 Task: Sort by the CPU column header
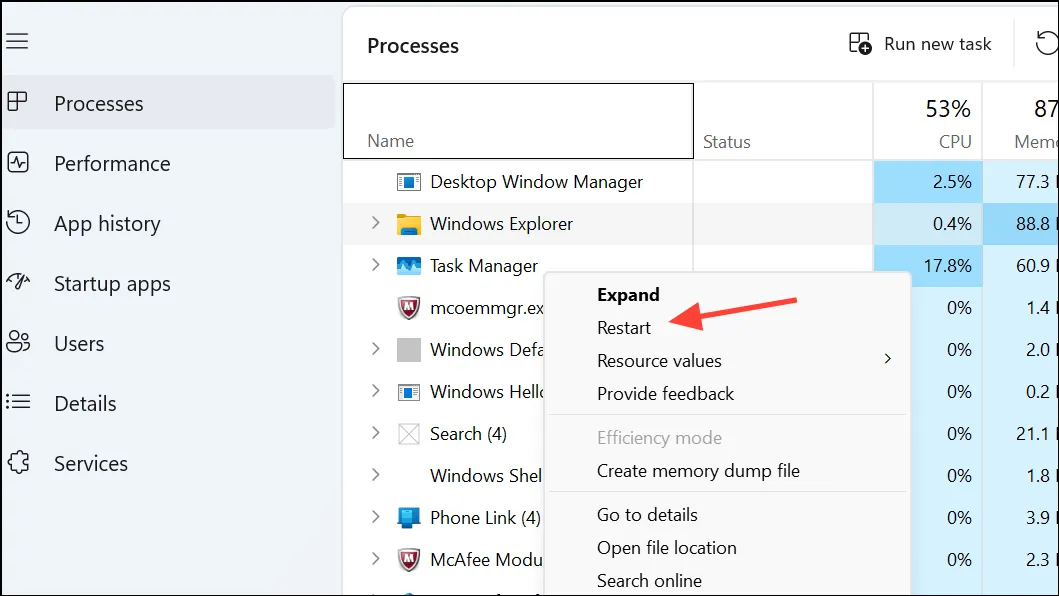click(x=928, y=121)
